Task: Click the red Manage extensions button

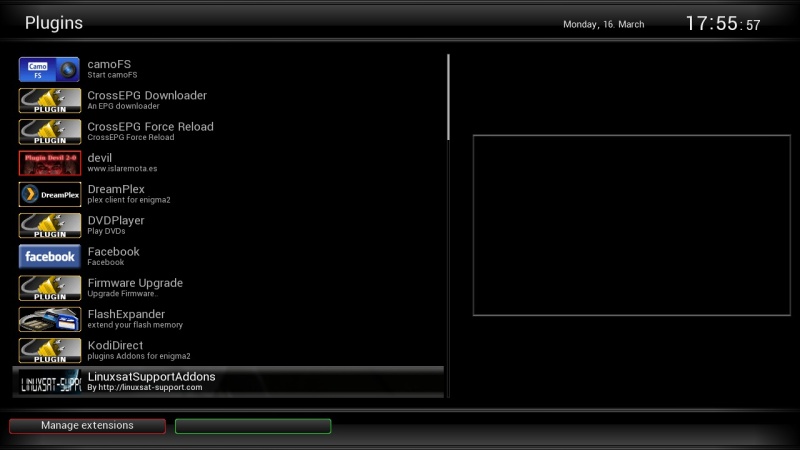Action: 87,426
